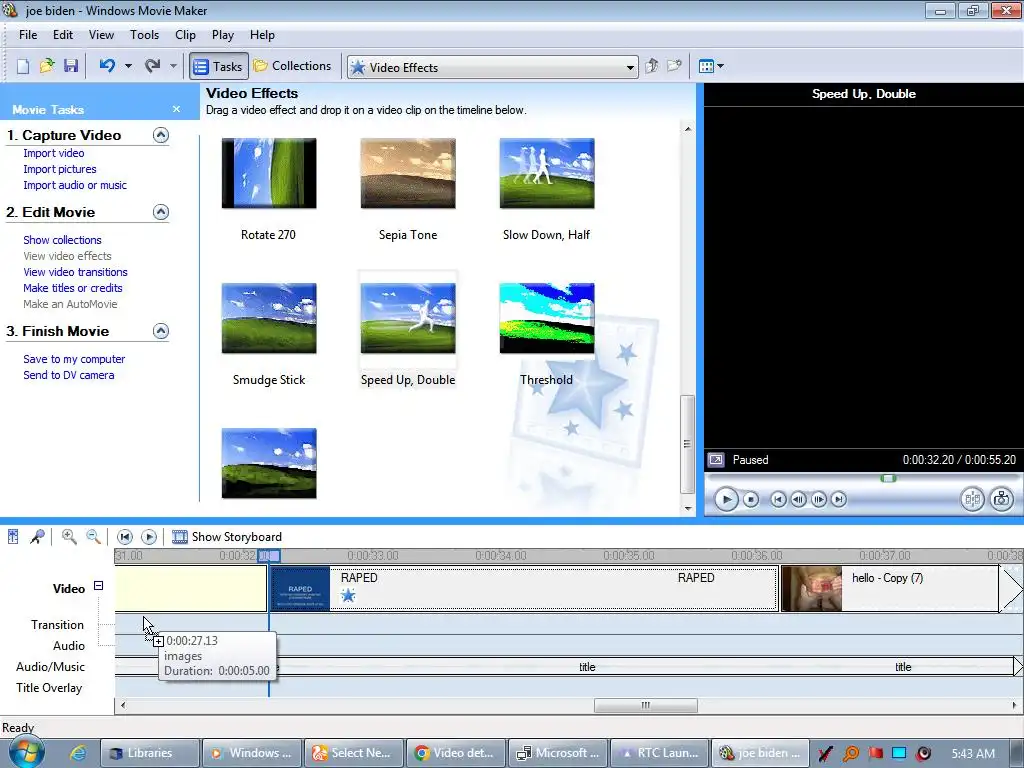The width and height of the screenshot is (1024, 768).
Task: Split the clip at current frame
Action: pos(972,500)
